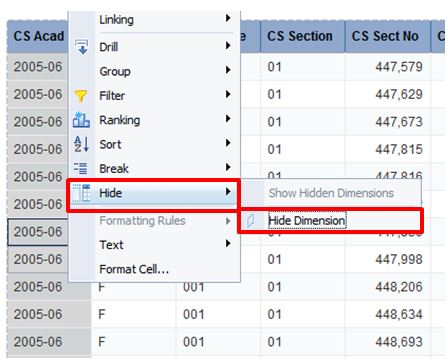
Task: Click the Formatting Rules entry
Action: (x=154, y=220)
